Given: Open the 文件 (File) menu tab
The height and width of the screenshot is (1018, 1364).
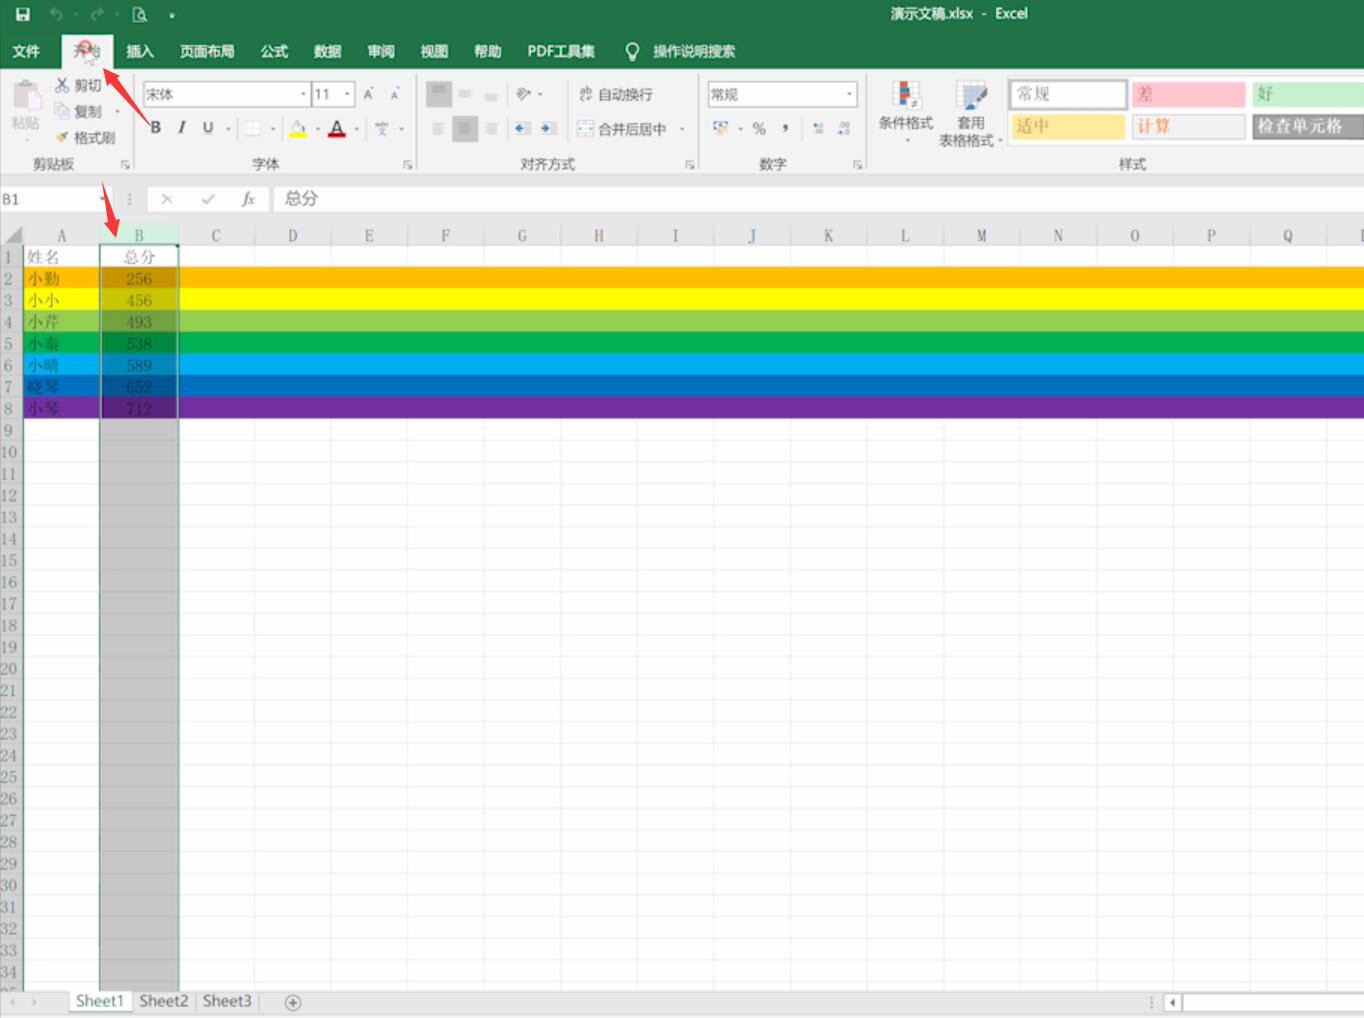Looking at the screenshot, I should pyautogui.click(x=26, y=51).
